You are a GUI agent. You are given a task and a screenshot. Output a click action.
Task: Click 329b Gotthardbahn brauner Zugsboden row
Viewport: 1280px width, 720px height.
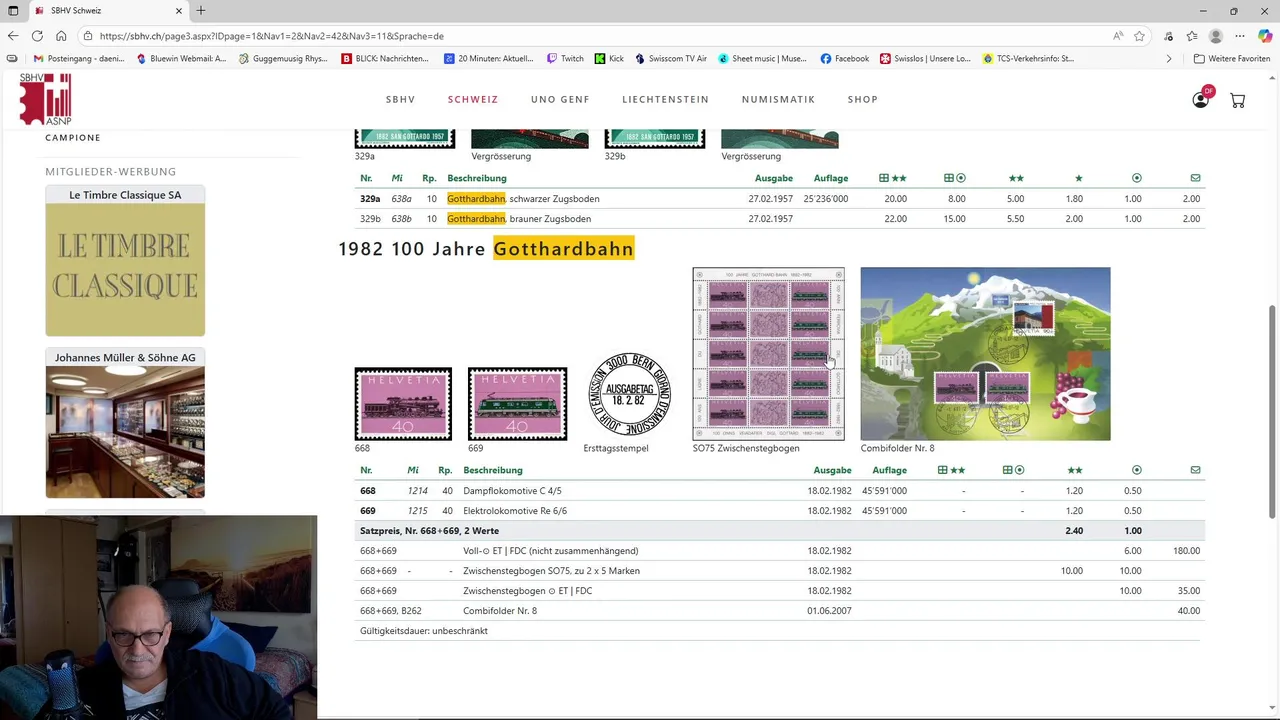(x=780, y=219)
